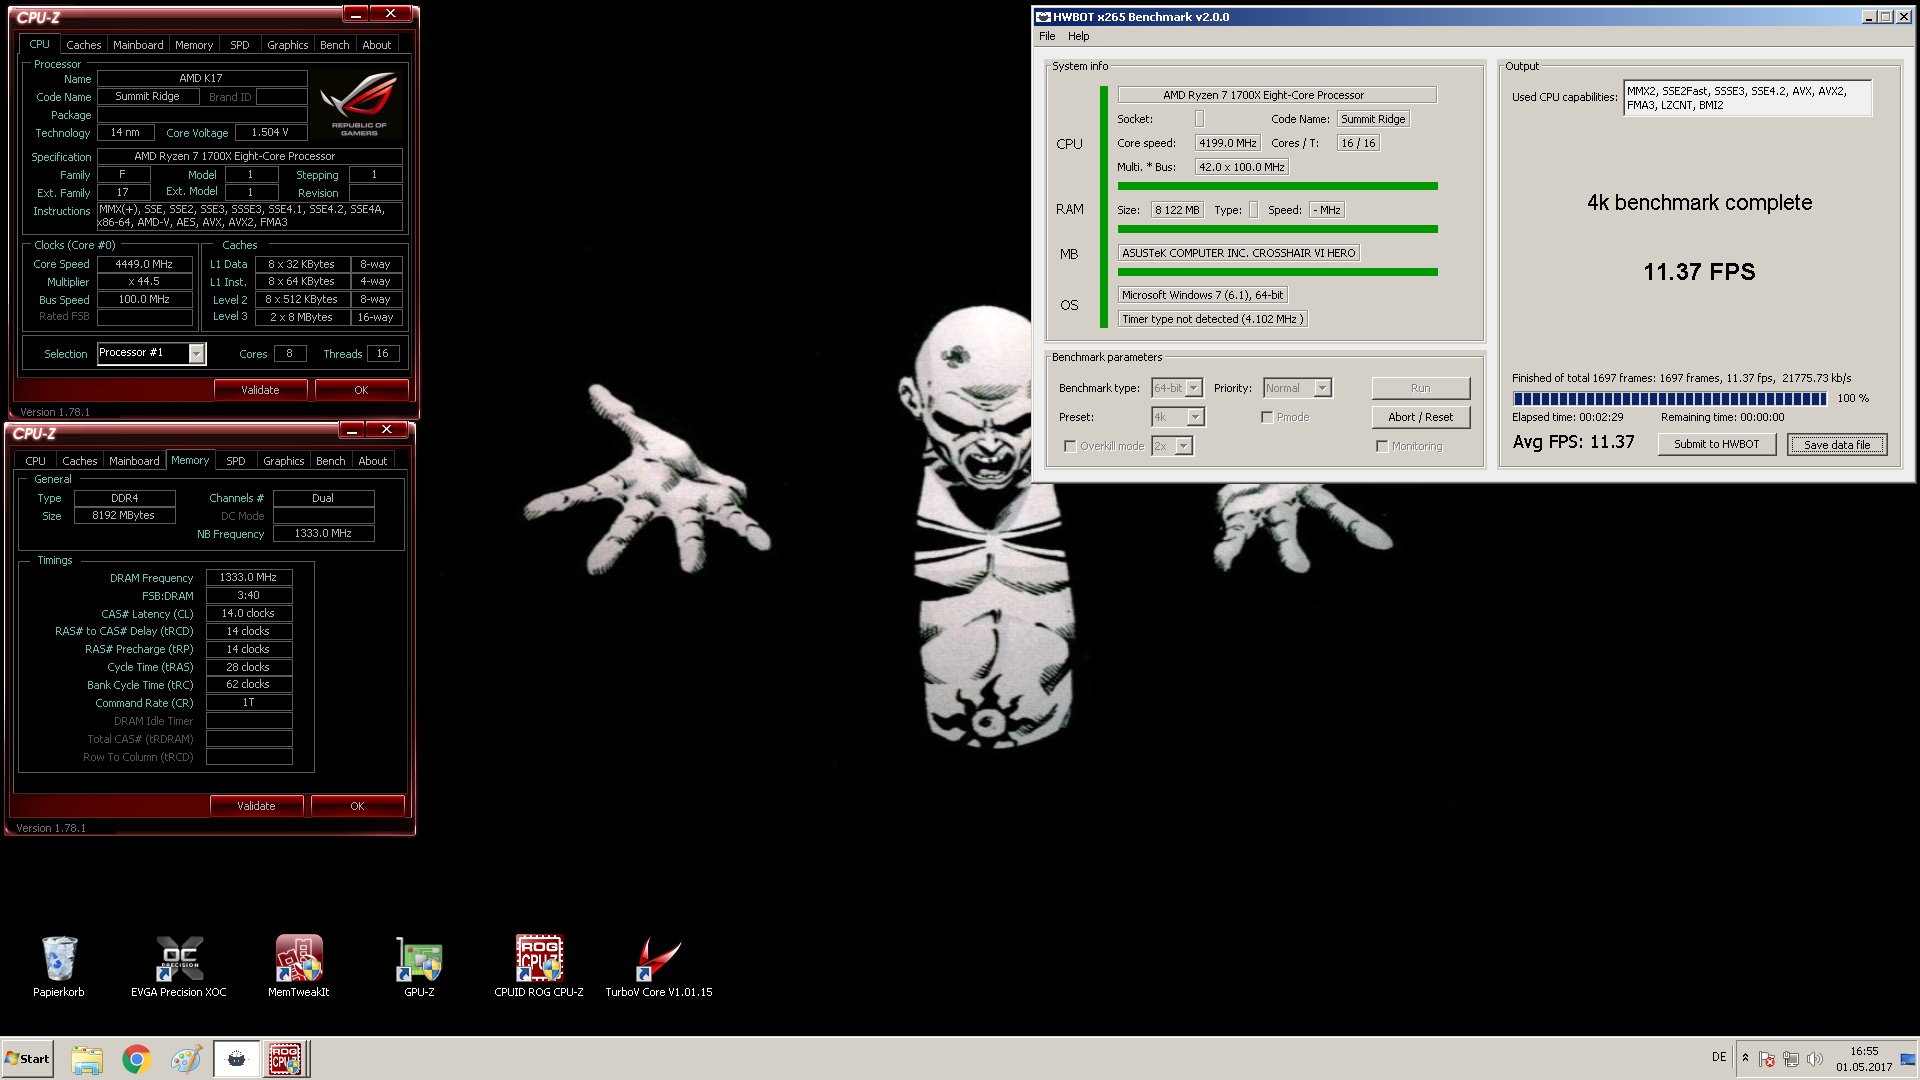
Task: Click the Save data file button
Action: pos(1837,445)
